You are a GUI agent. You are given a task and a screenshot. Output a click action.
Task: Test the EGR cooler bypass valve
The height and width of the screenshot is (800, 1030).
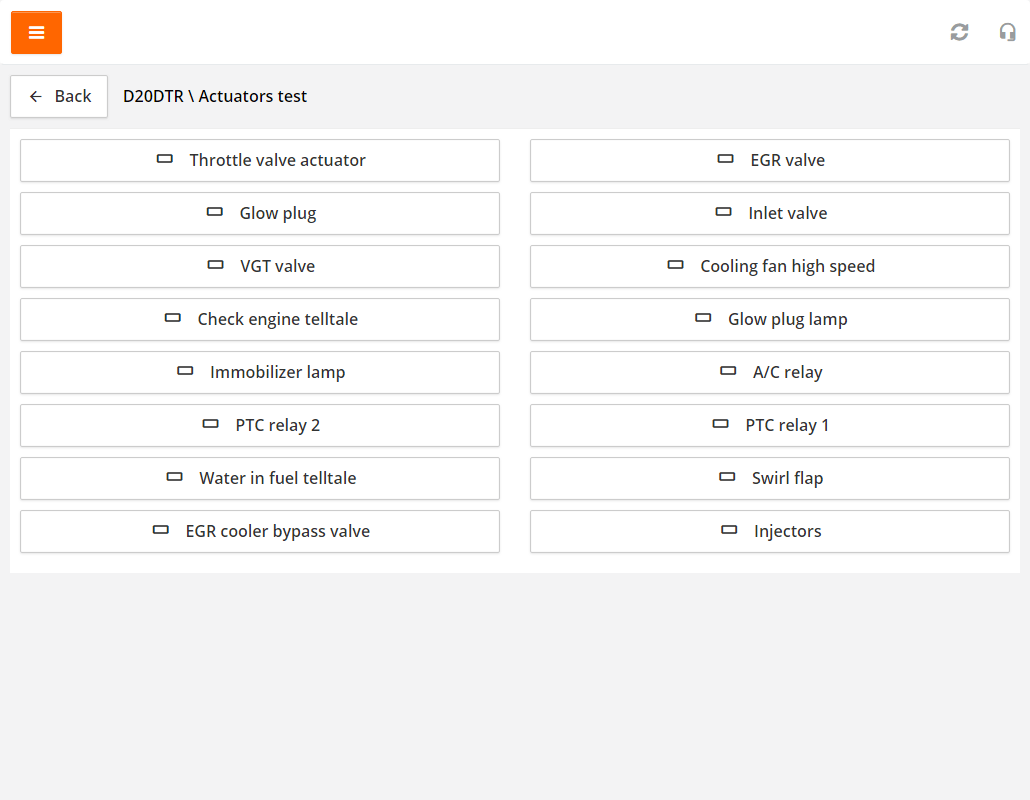(x=260, y=531)
